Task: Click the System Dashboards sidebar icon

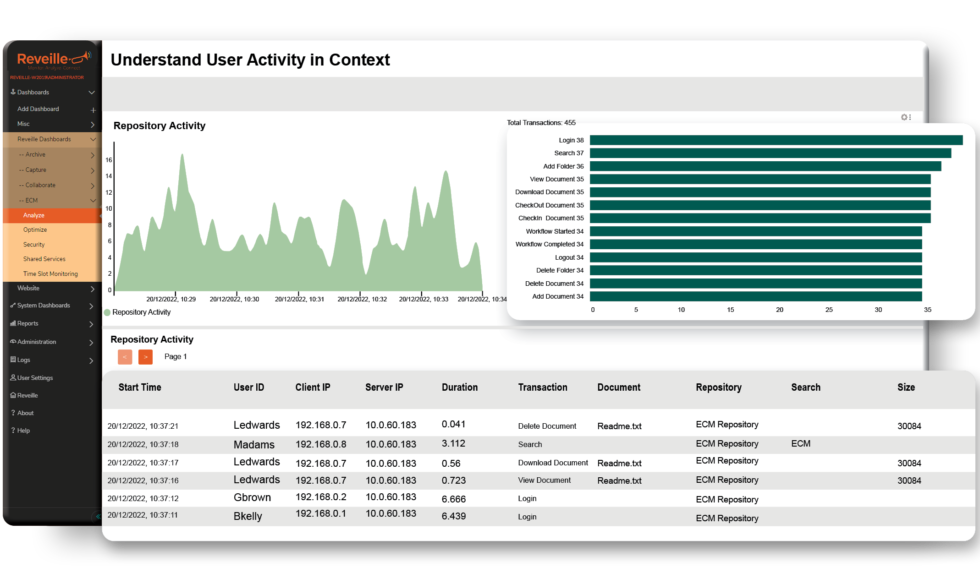Action: (x=12, y=306)
